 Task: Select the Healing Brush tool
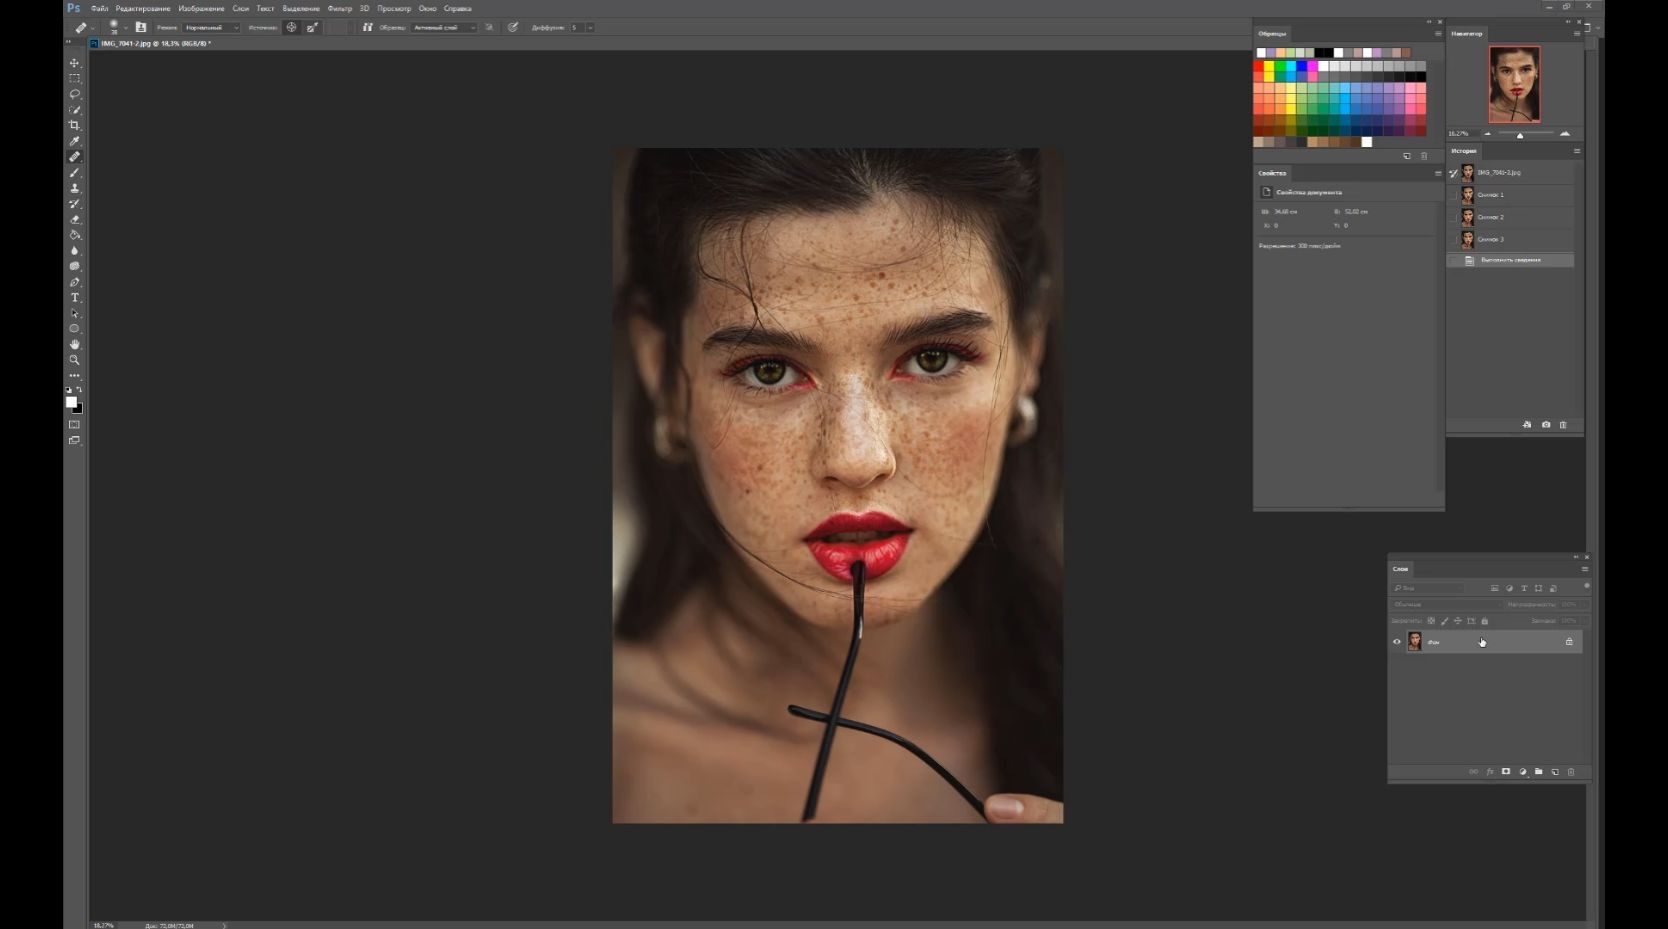tap(74, 157)
